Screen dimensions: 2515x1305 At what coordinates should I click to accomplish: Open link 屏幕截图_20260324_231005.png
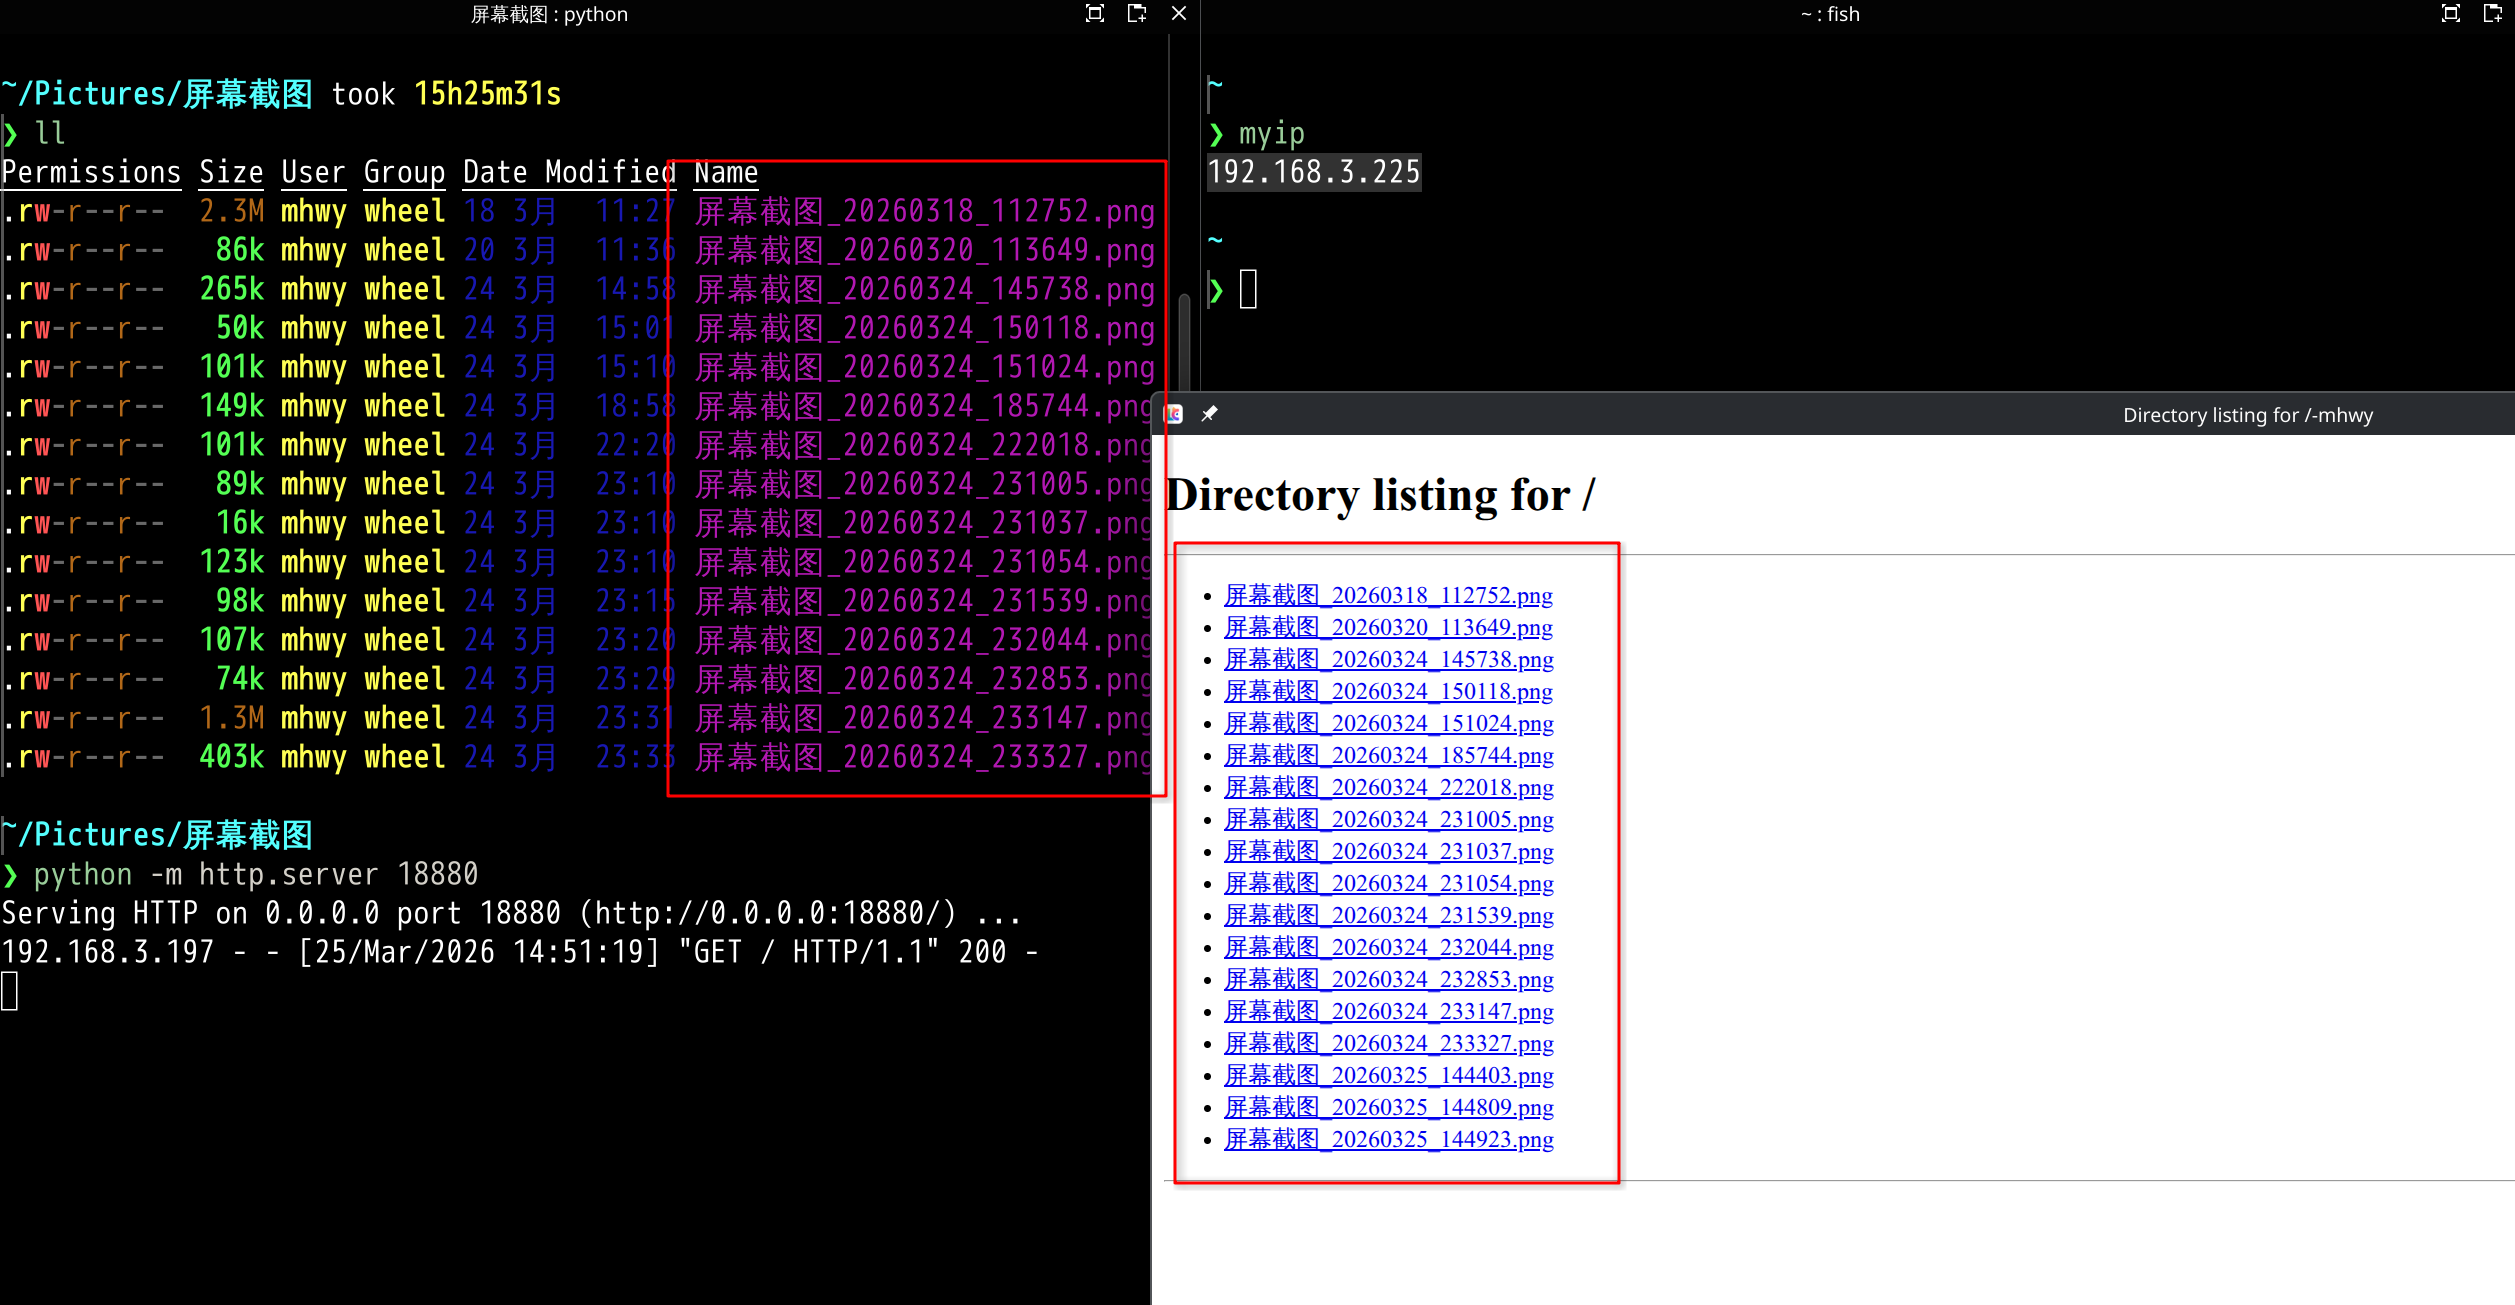(1388, 820)
